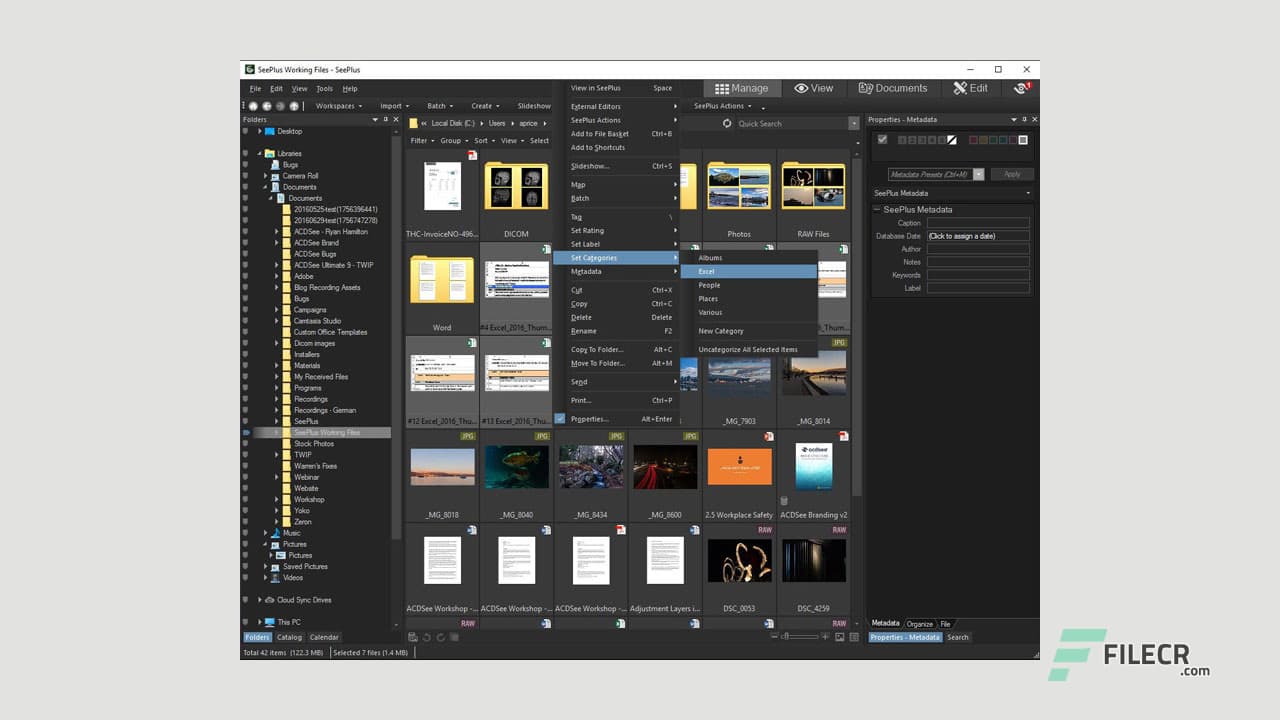Expand the ACDSee Brand folder tree node
The height and width of the screenshot is (720, 1280).
click(277, 243)
